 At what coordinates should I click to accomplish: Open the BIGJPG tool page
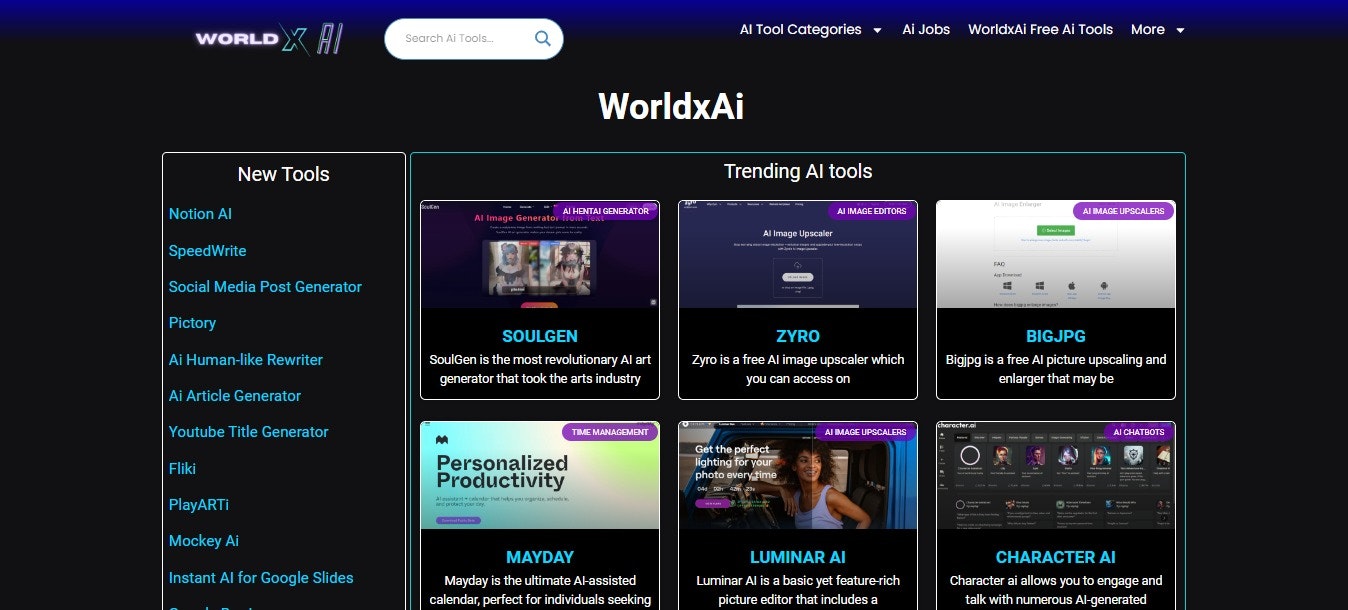click(1055, 336)
